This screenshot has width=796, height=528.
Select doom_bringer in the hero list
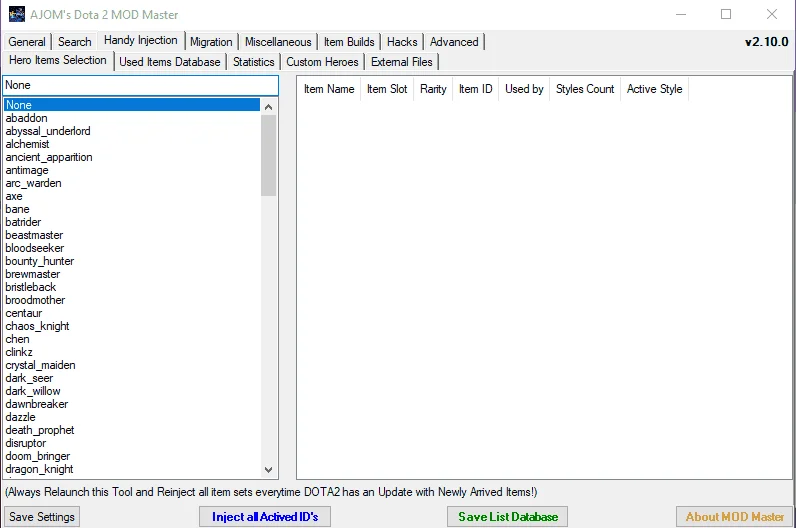[x=132, y=456]
